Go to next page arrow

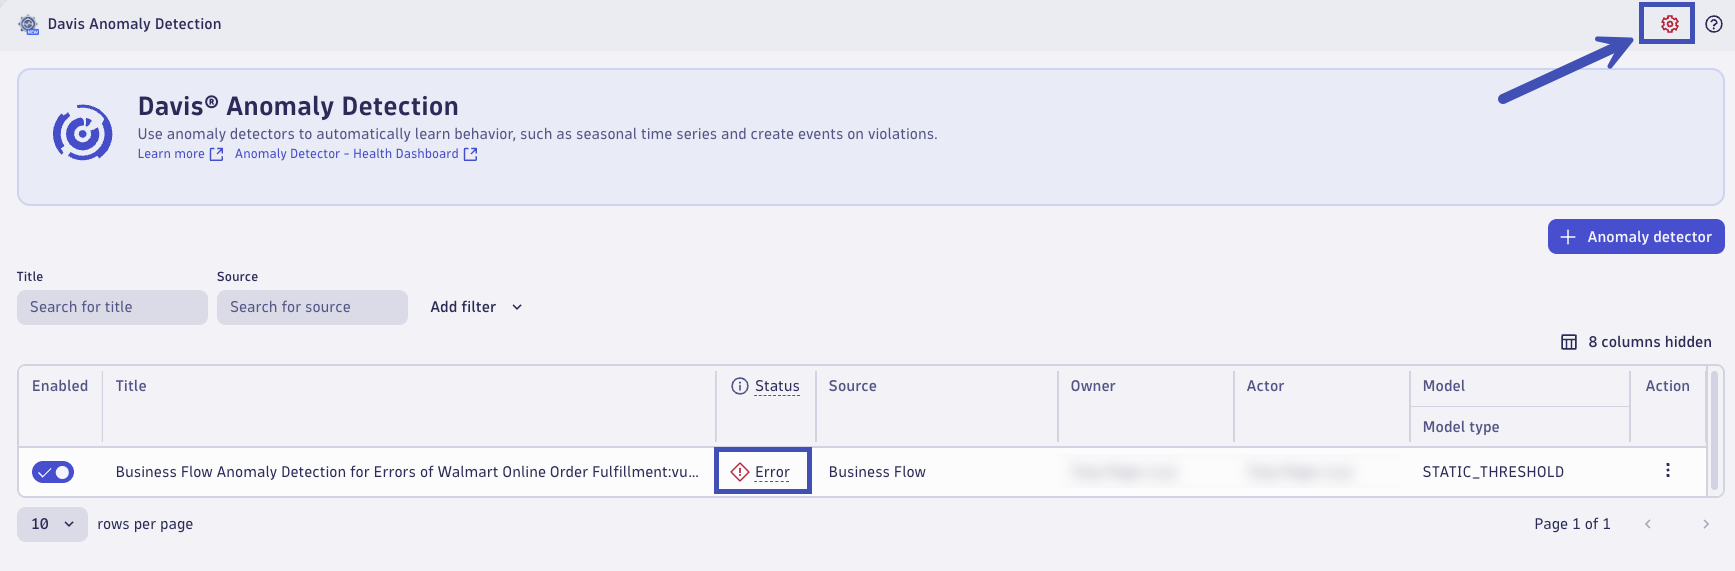[x=1706, y=524]
